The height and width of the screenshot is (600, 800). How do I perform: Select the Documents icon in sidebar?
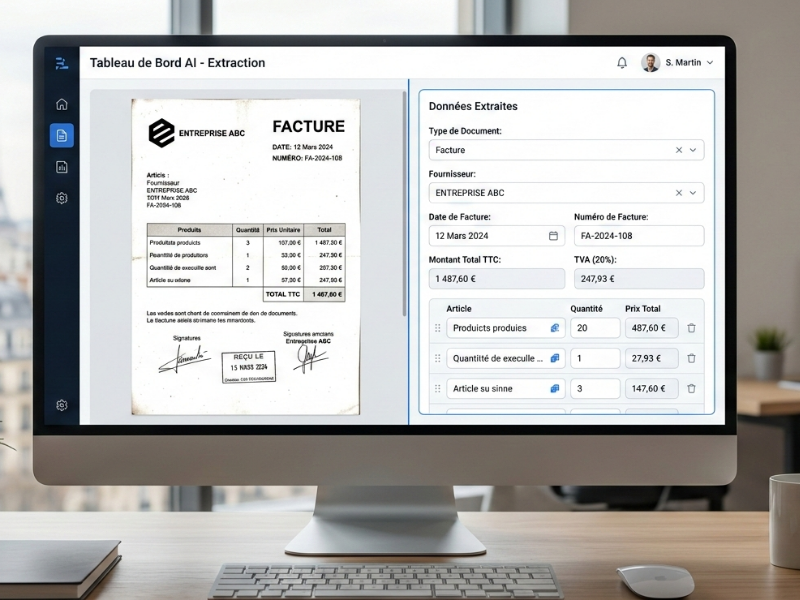point(62,135)
